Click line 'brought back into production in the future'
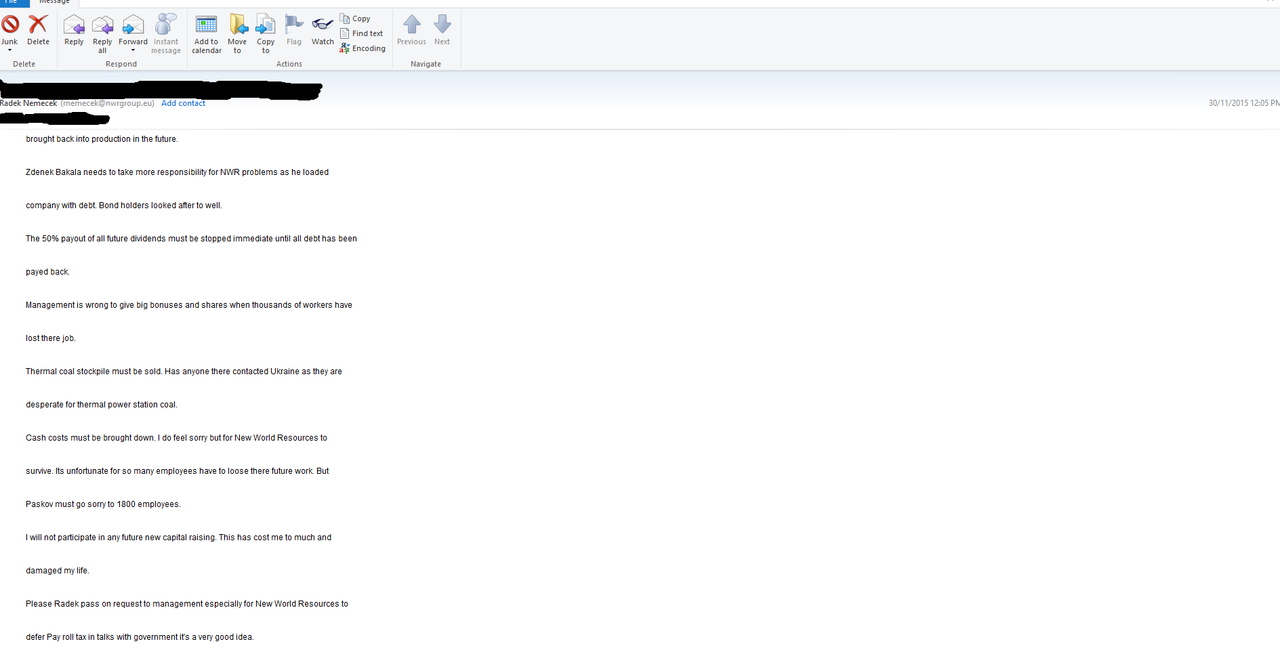 pos(102,139)
